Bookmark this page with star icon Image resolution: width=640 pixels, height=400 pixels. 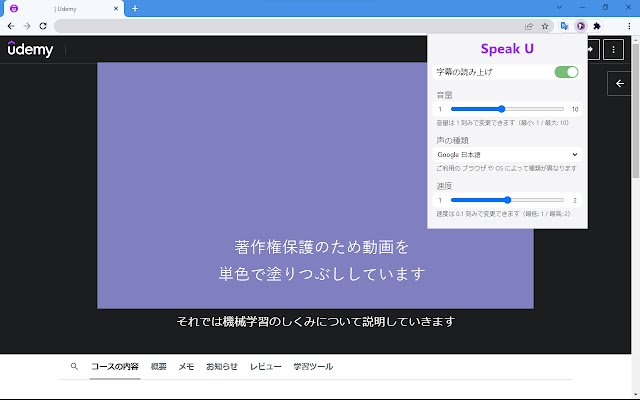tap(545, 26)
